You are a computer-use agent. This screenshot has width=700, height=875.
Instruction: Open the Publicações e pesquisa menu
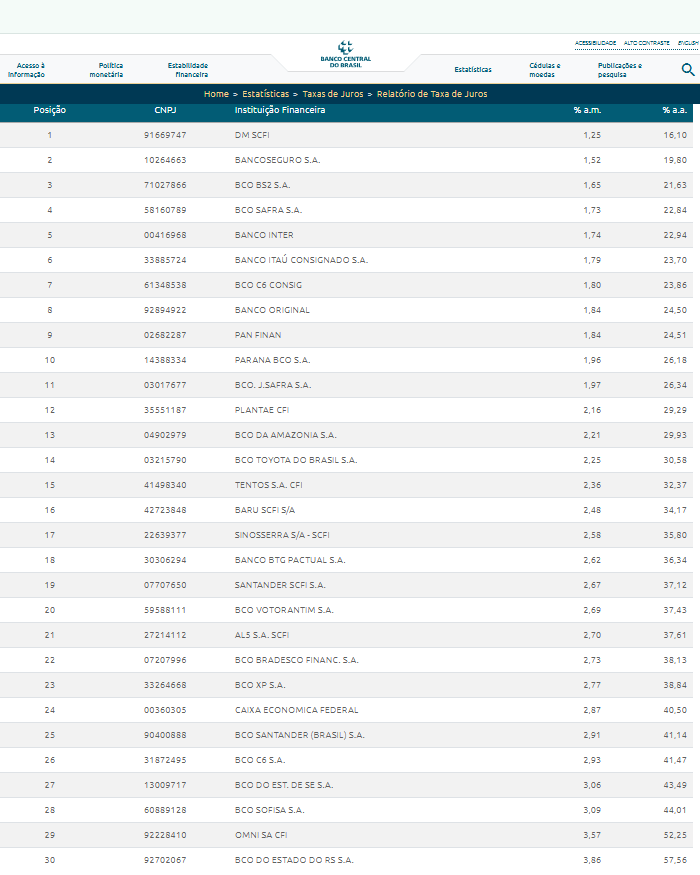(620, 70)
